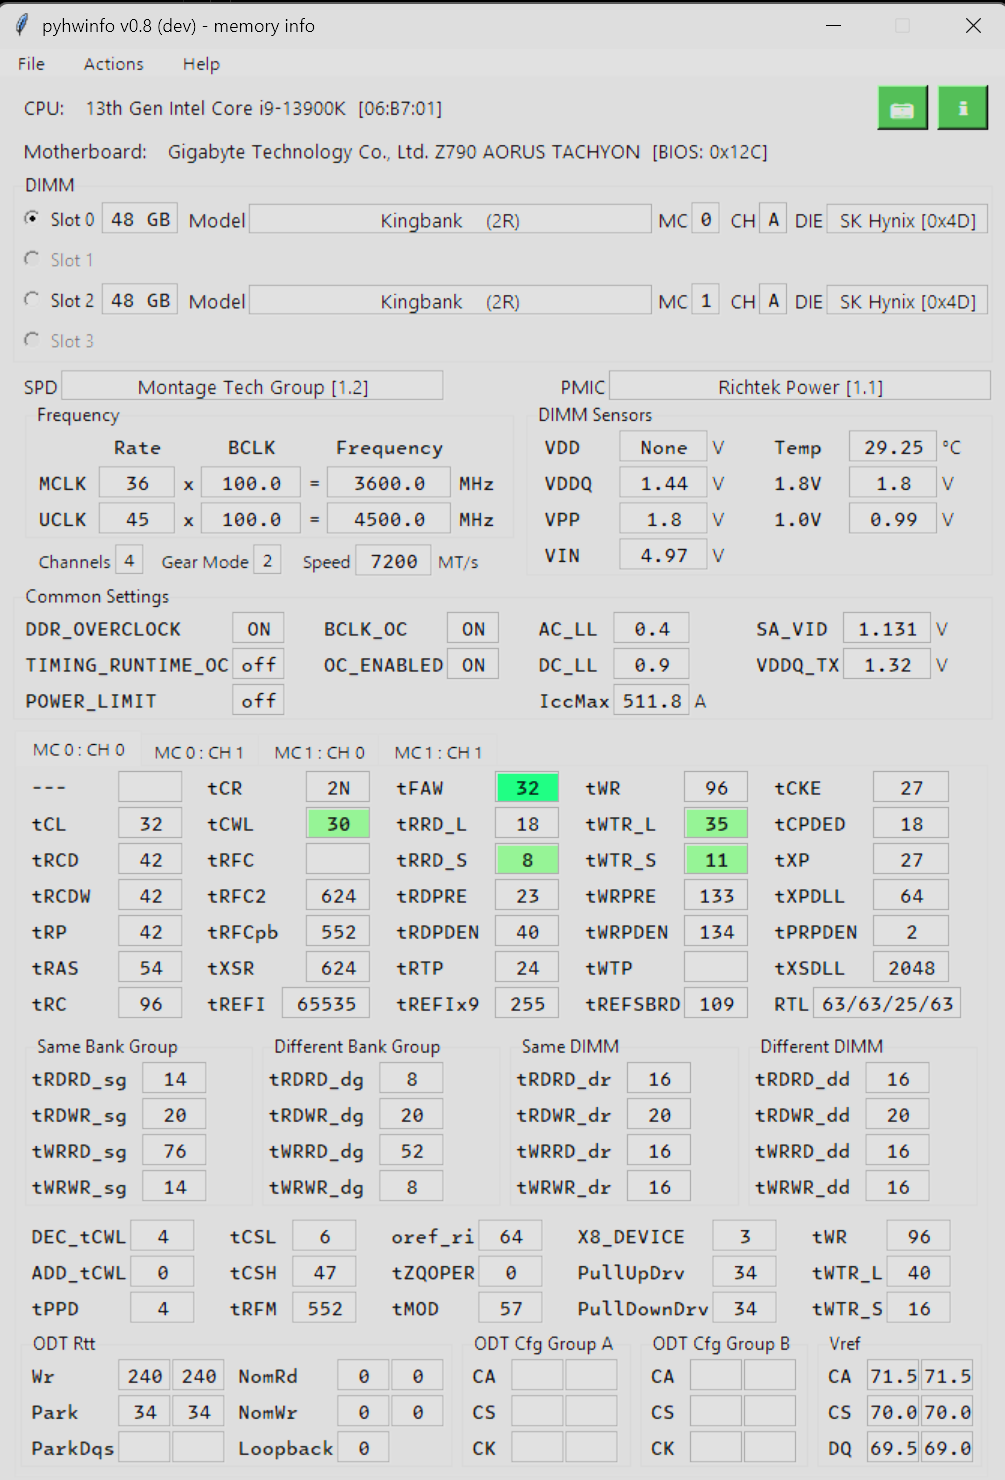Click the tRFM value 552

click(x=325, y=1309)
